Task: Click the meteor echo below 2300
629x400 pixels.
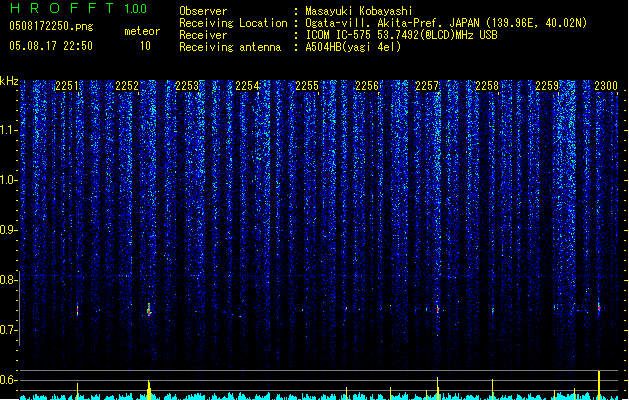Action: point(599,307)
